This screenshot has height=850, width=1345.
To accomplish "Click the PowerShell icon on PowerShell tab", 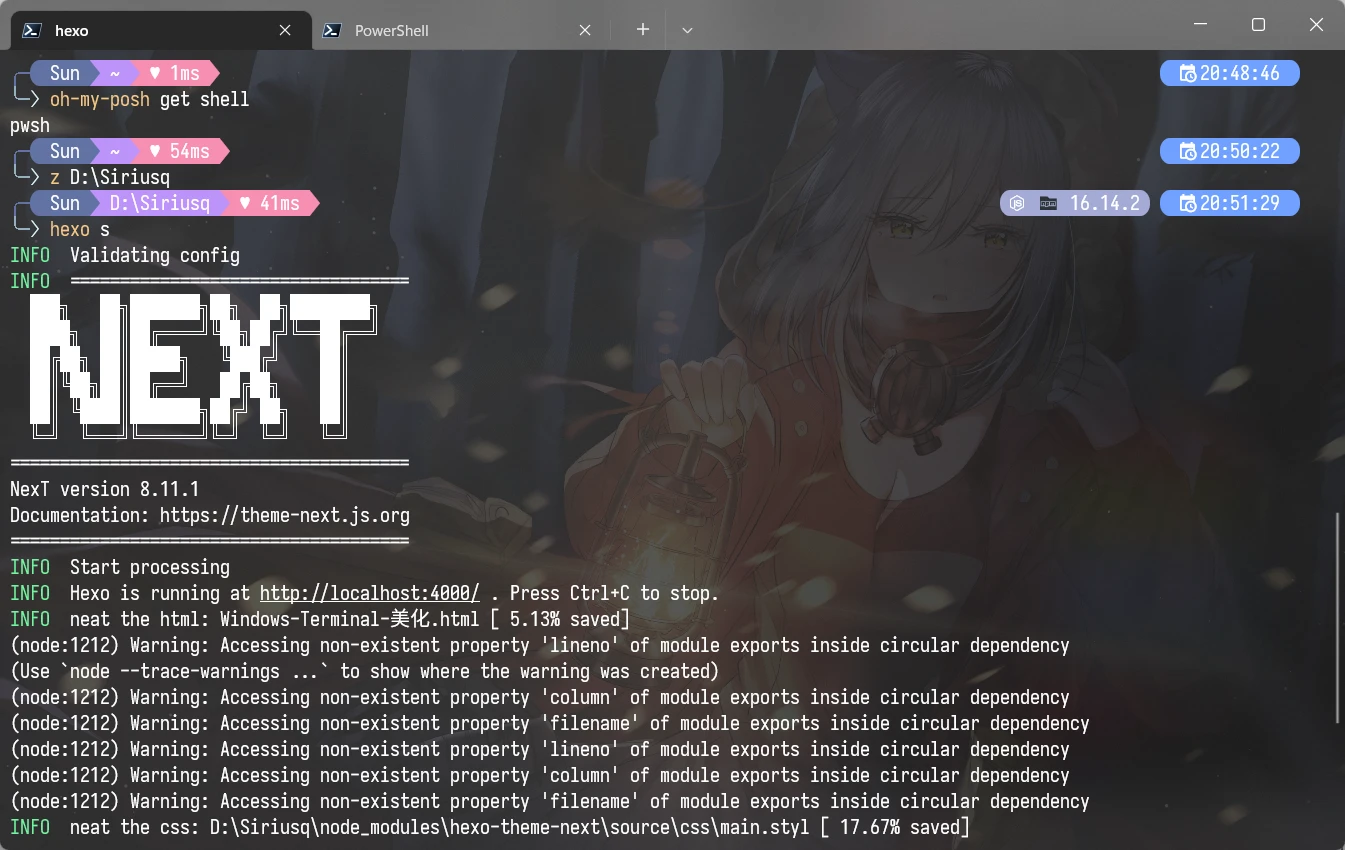I will point(333,30).
